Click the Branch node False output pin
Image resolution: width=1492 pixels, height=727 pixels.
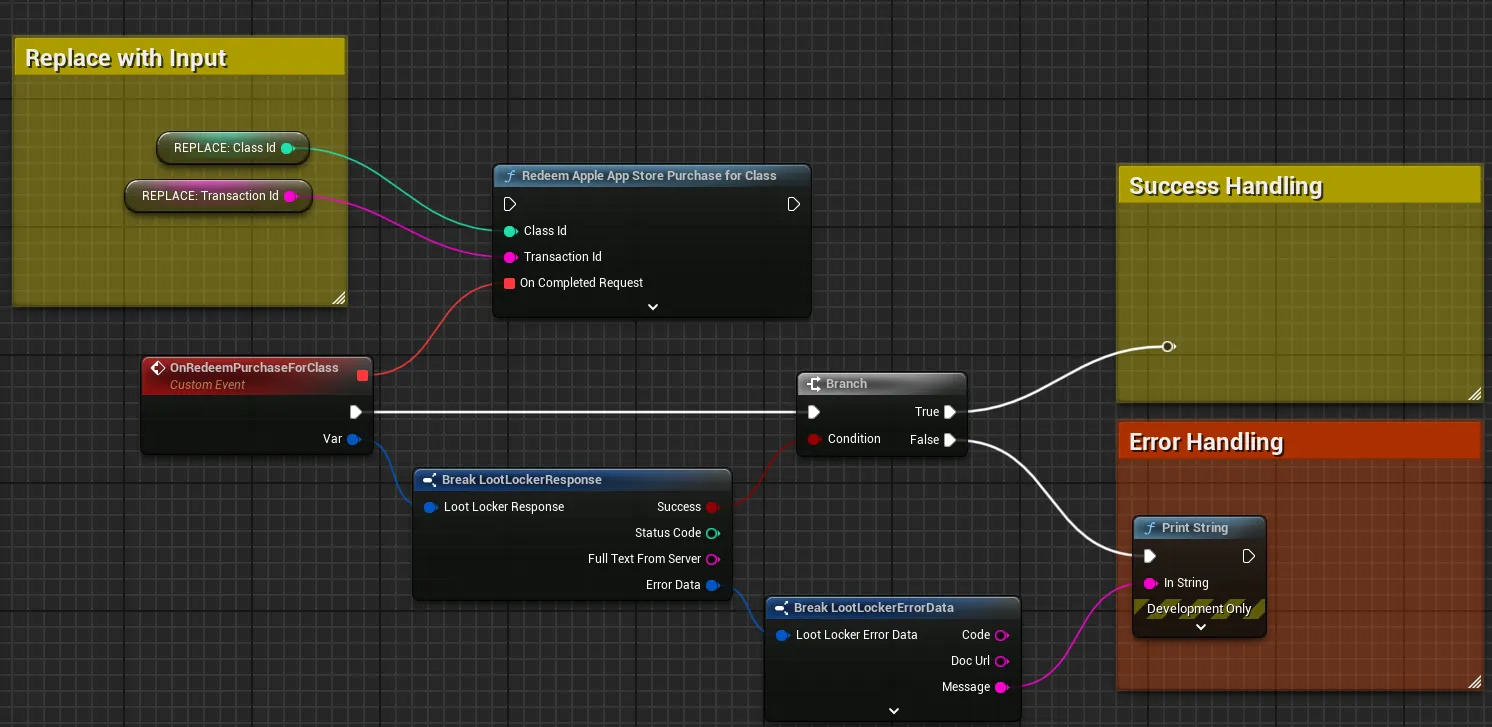[x=949, y=440]
